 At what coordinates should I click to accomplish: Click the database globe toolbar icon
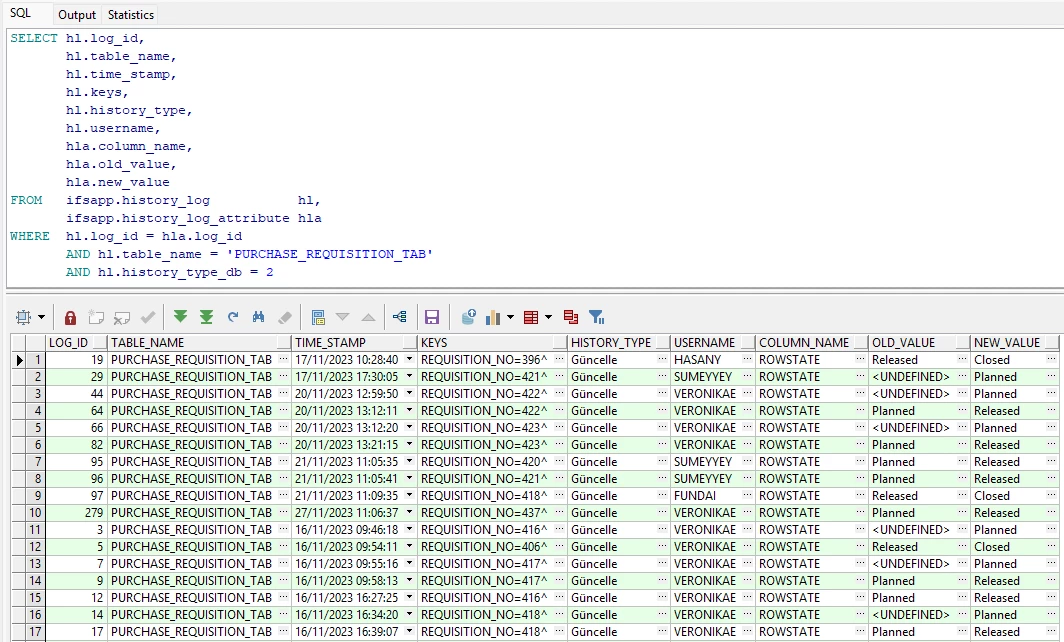tap(468, 317)
